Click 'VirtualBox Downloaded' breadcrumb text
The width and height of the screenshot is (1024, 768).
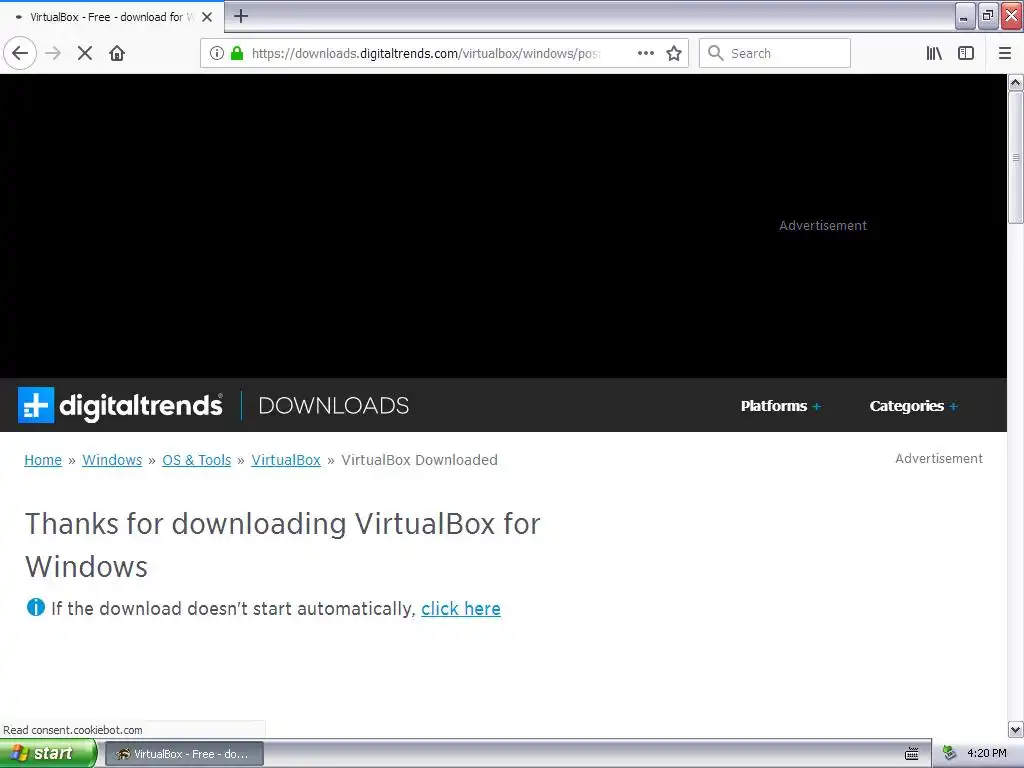[419, 460]
